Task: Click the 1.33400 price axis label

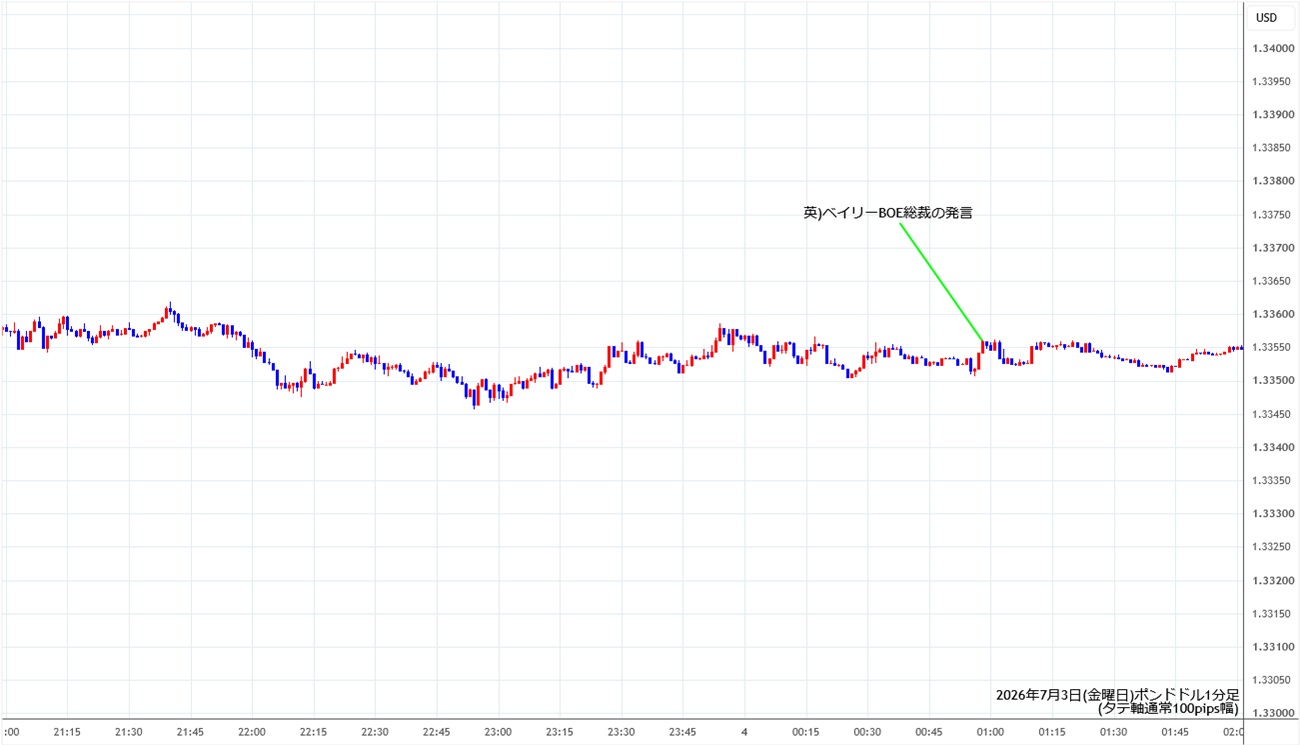Action: pos(1271,447)
